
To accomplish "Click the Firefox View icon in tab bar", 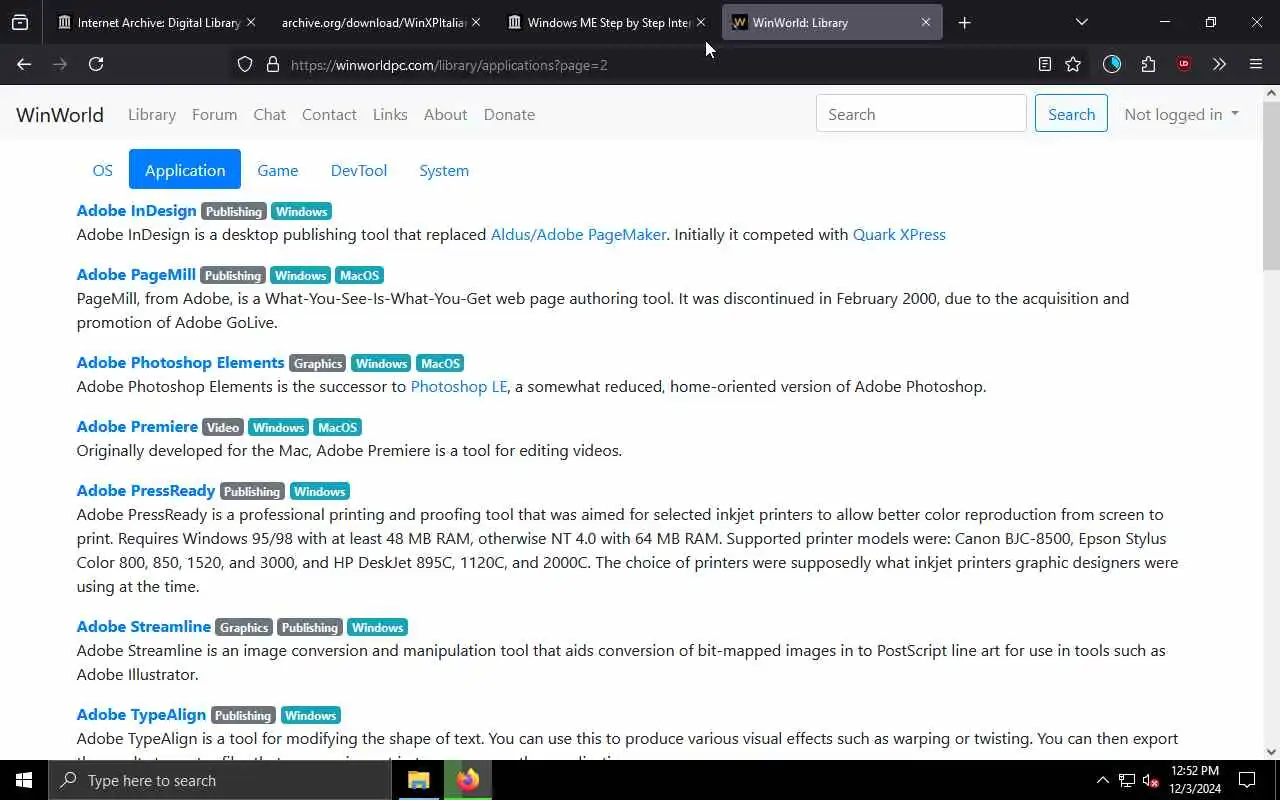I will [20, 22].
